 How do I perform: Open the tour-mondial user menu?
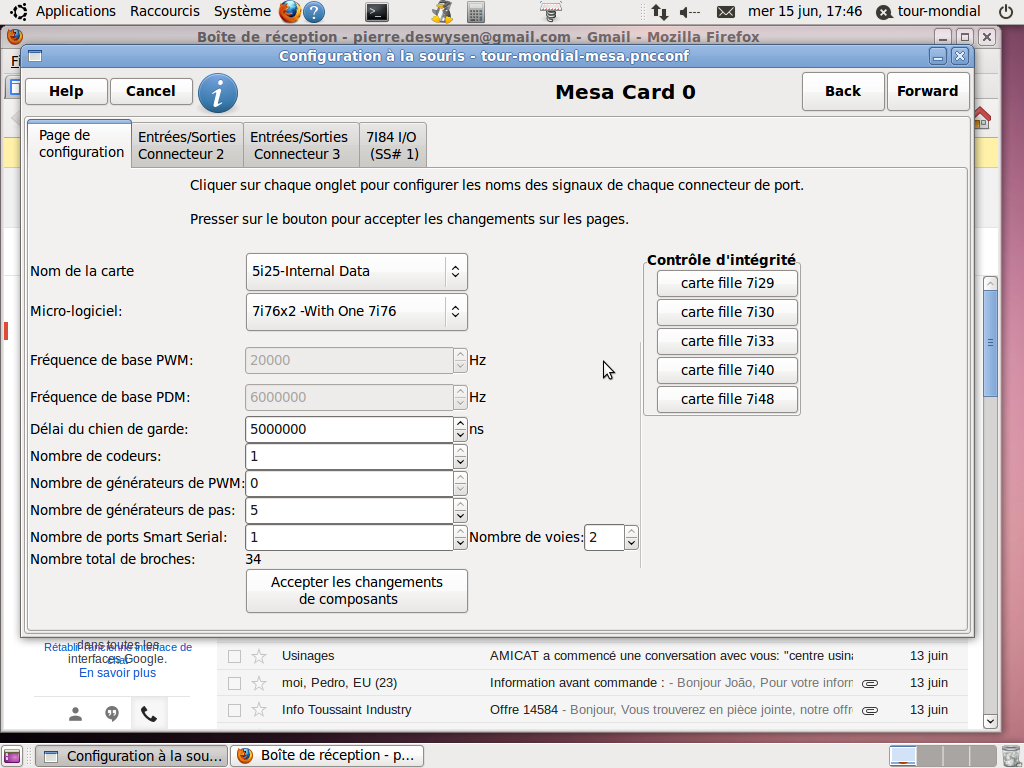click(x=929, y=12)
